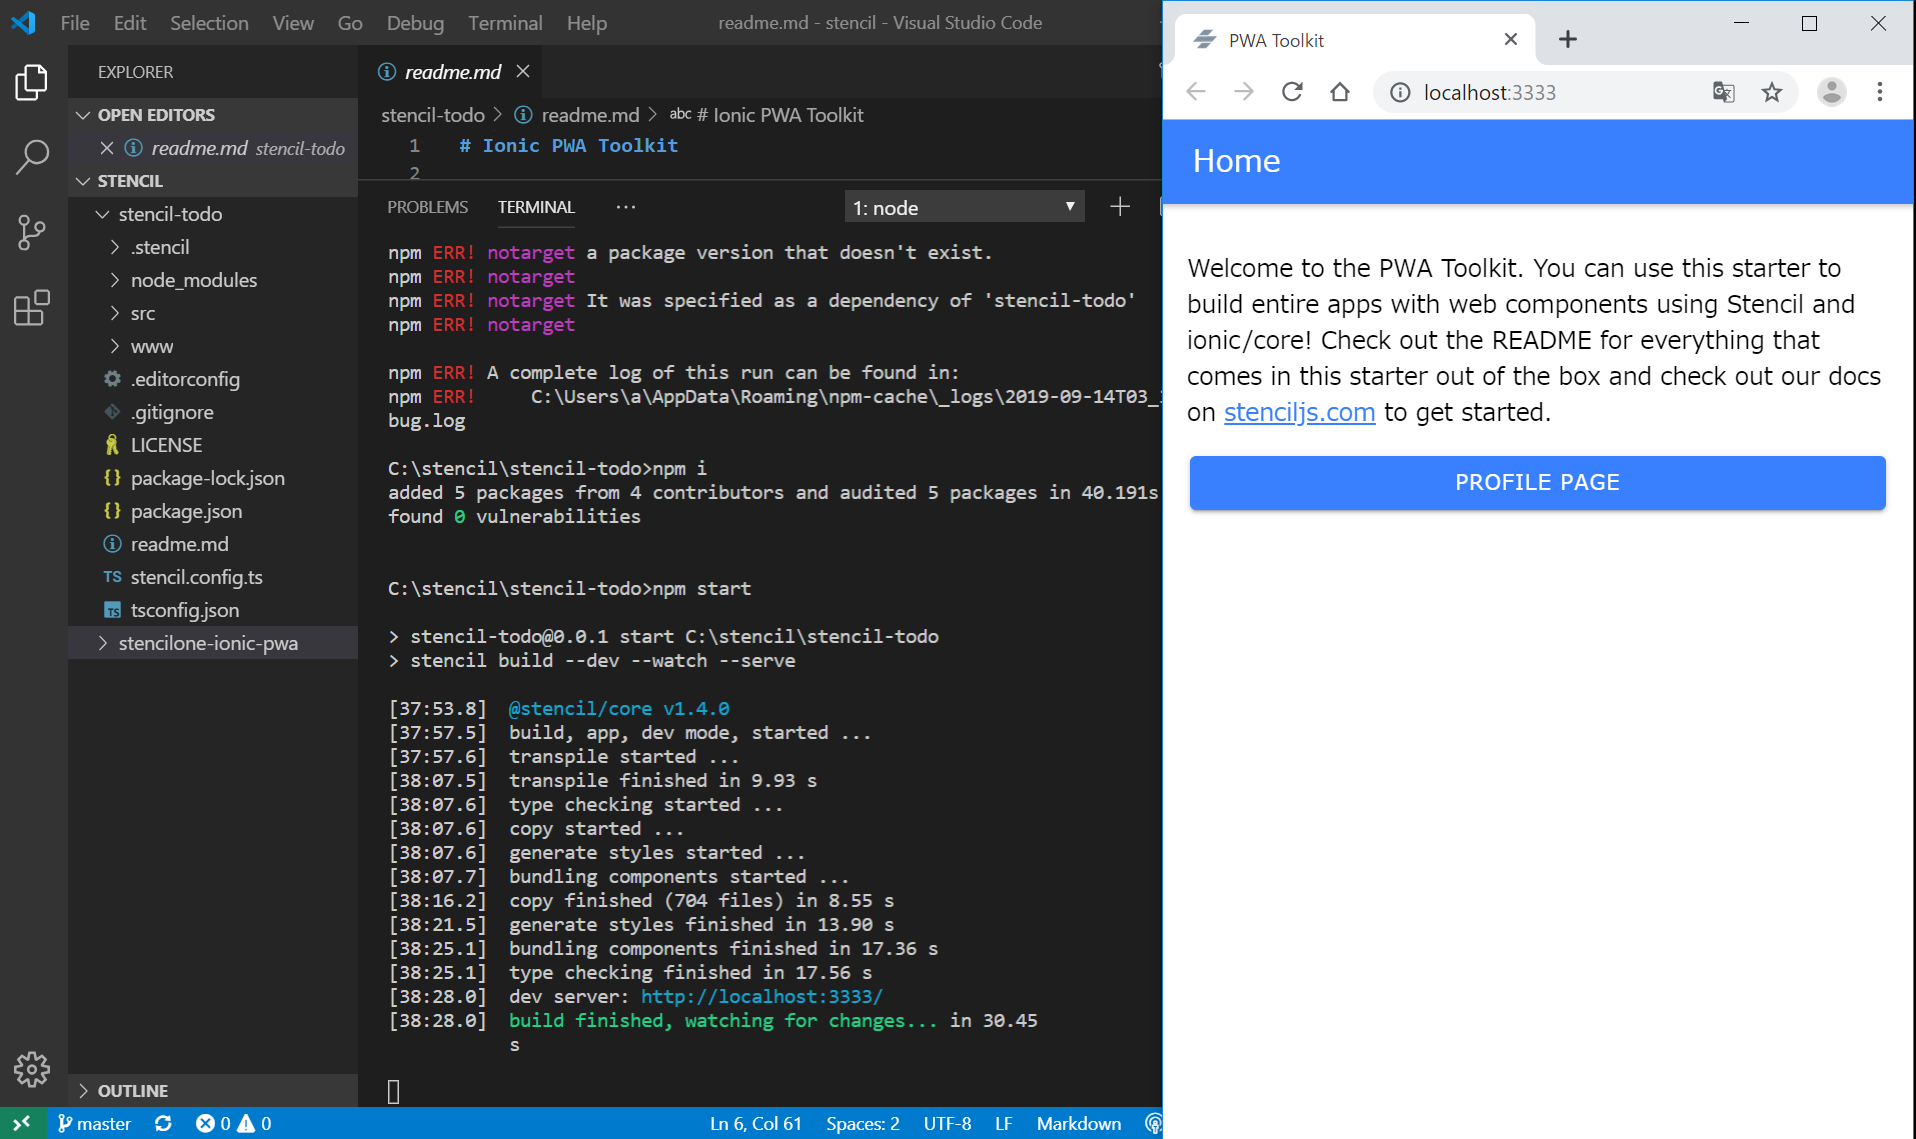Open the Search view in activity bar

(x=32, y=156)
